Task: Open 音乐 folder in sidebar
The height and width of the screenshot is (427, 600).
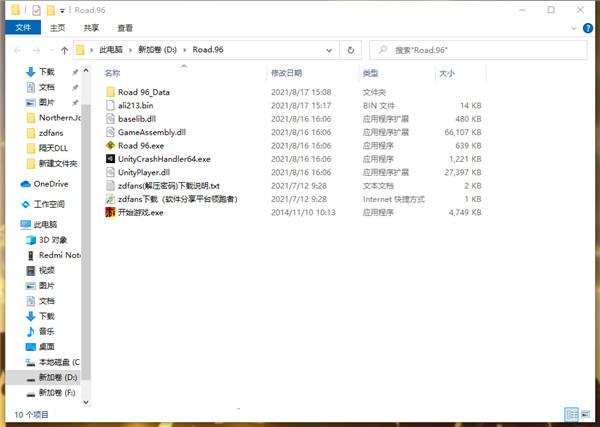Action: click(40, 331)
